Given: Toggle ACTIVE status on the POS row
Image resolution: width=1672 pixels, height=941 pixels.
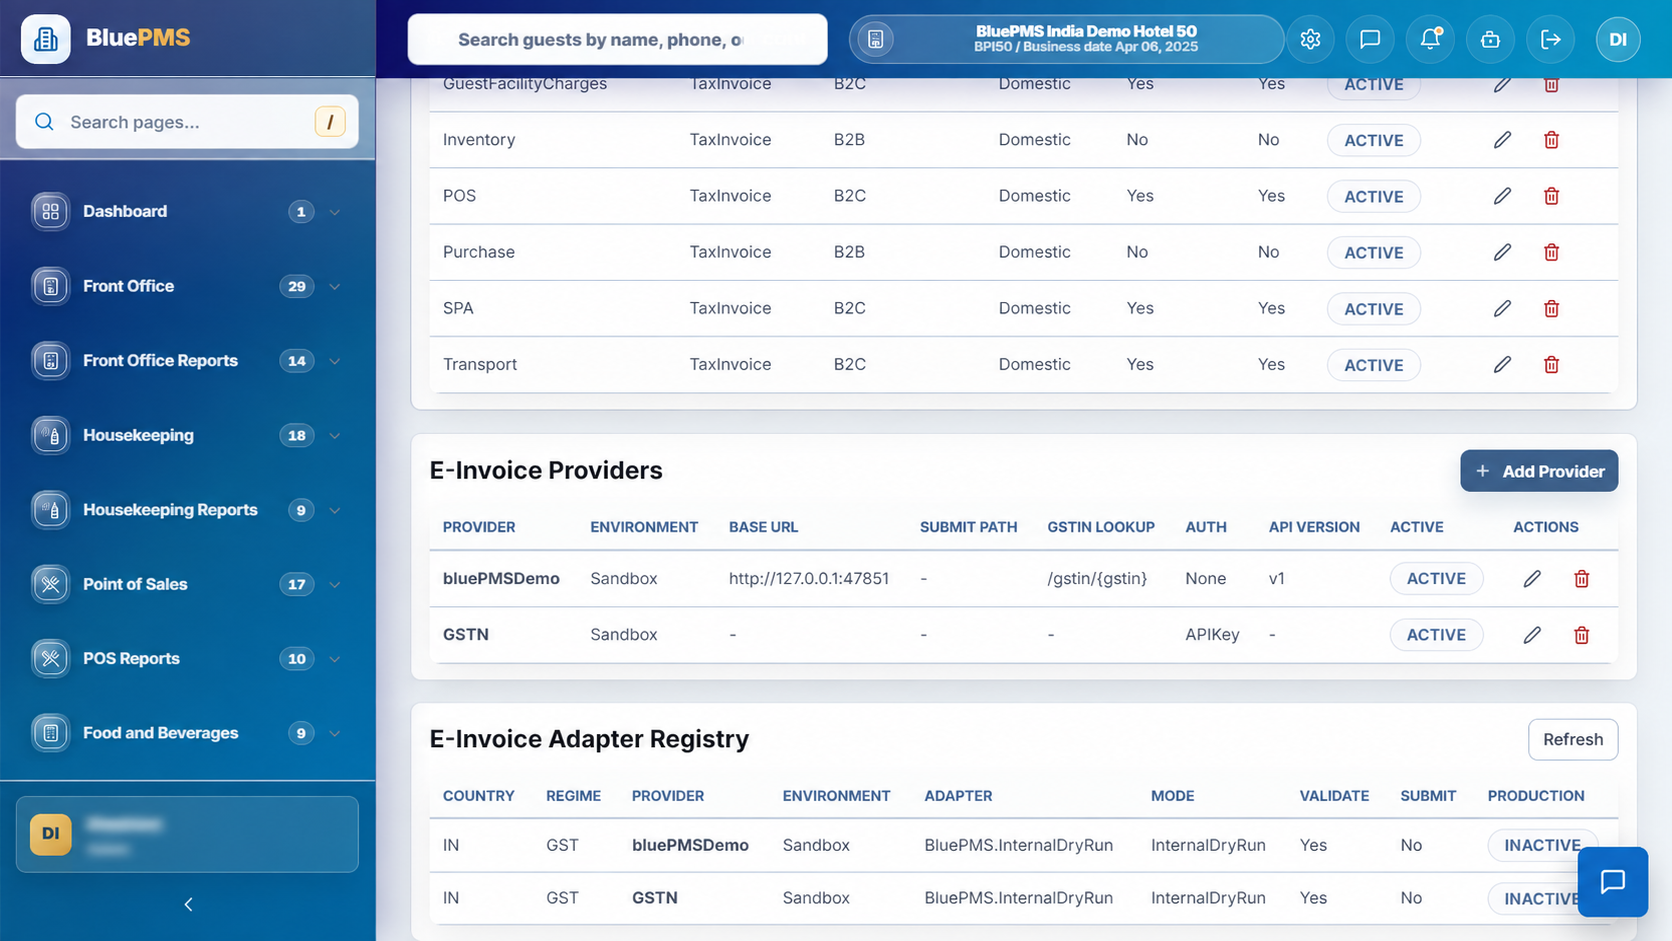Looking at the screenshot, I should click(x=1373, y=197).
